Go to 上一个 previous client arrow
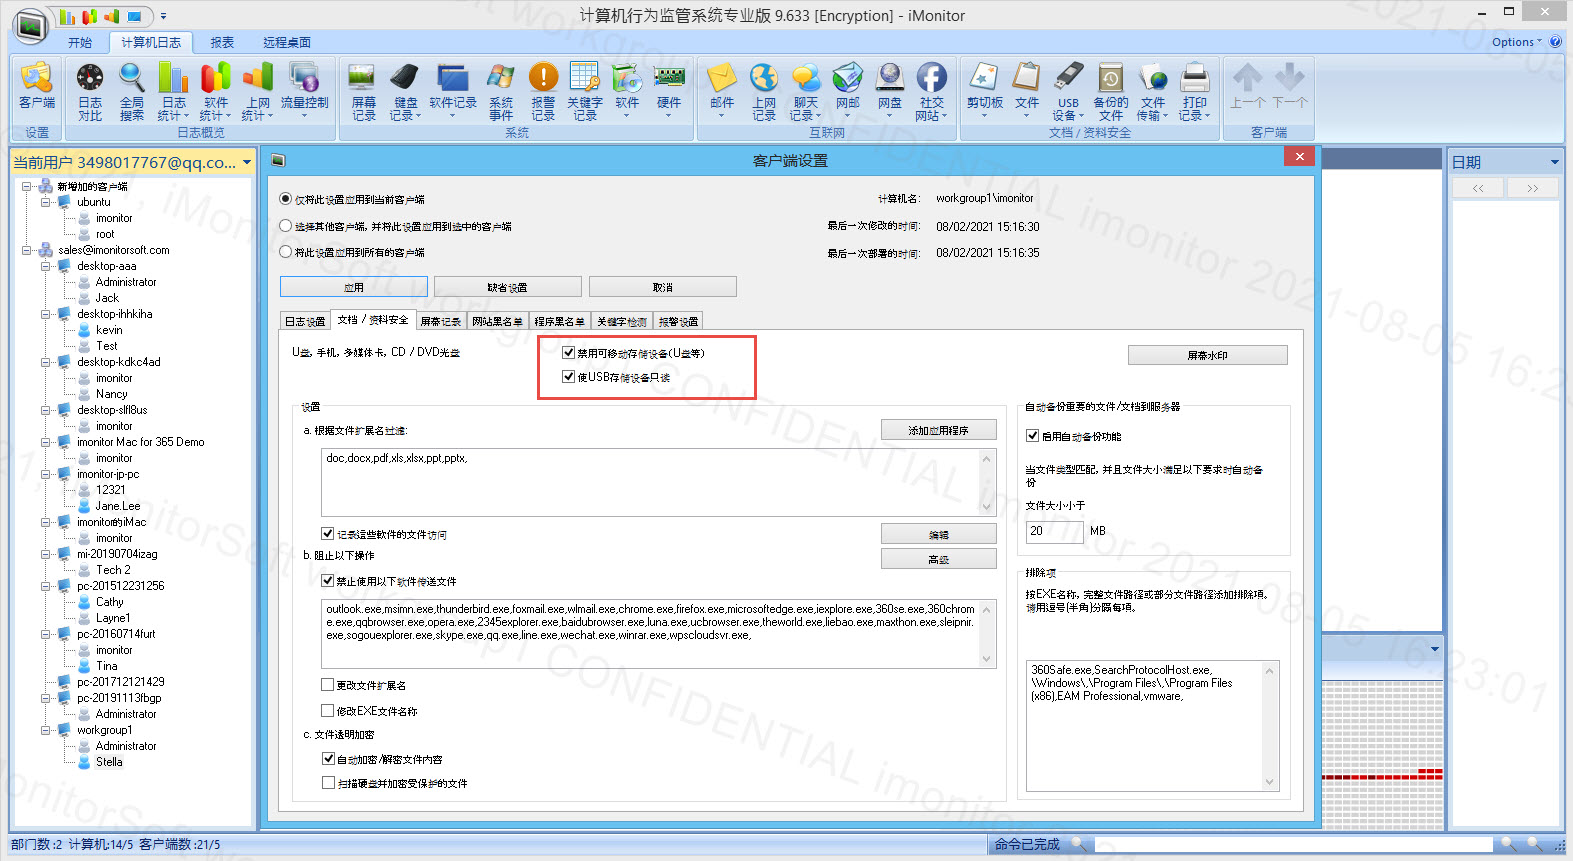 pyautogui.click(x=1248, y=86)
